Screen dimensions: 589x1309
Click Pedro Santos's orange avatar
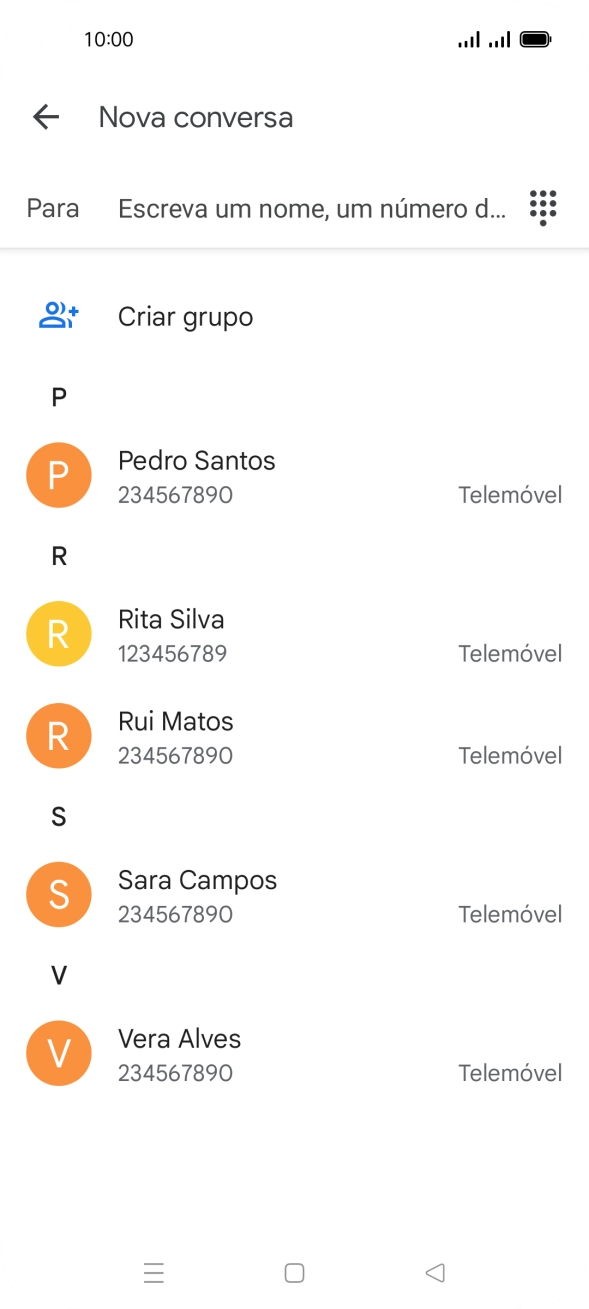[58, 475]
